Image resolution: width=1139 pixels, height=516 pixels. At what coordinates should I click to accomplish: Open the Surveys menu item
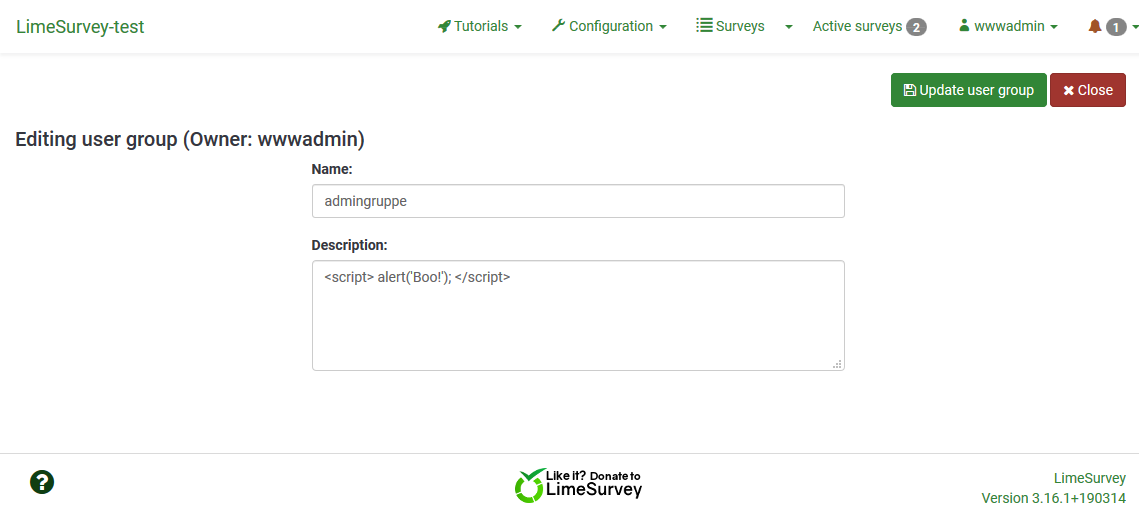click(x=740, y=27)
